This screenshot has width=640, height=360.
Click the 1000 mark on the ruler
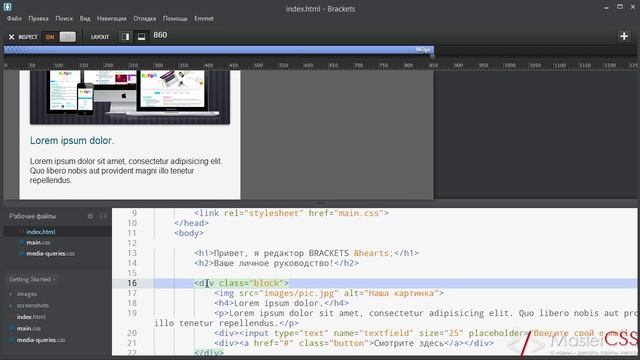509,65
